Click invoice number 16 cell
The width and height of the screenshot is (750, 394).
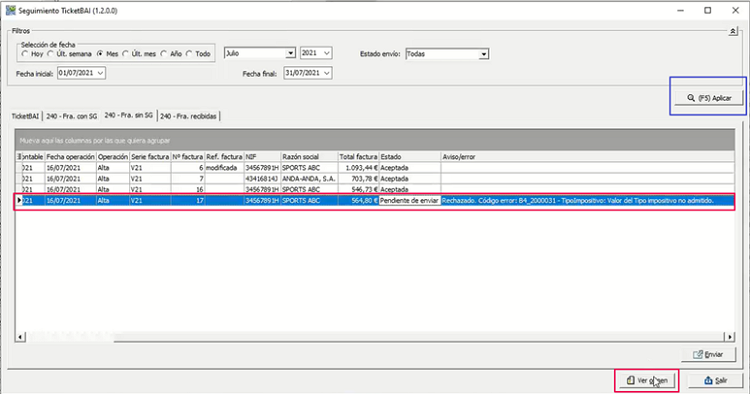(188, 189)
